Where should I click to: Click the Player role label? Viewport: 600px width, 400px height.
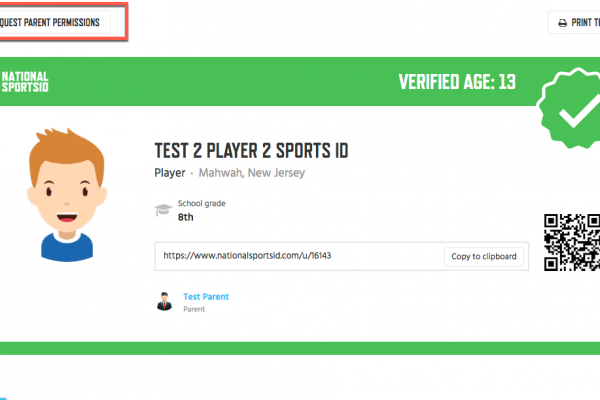point(170,173)
